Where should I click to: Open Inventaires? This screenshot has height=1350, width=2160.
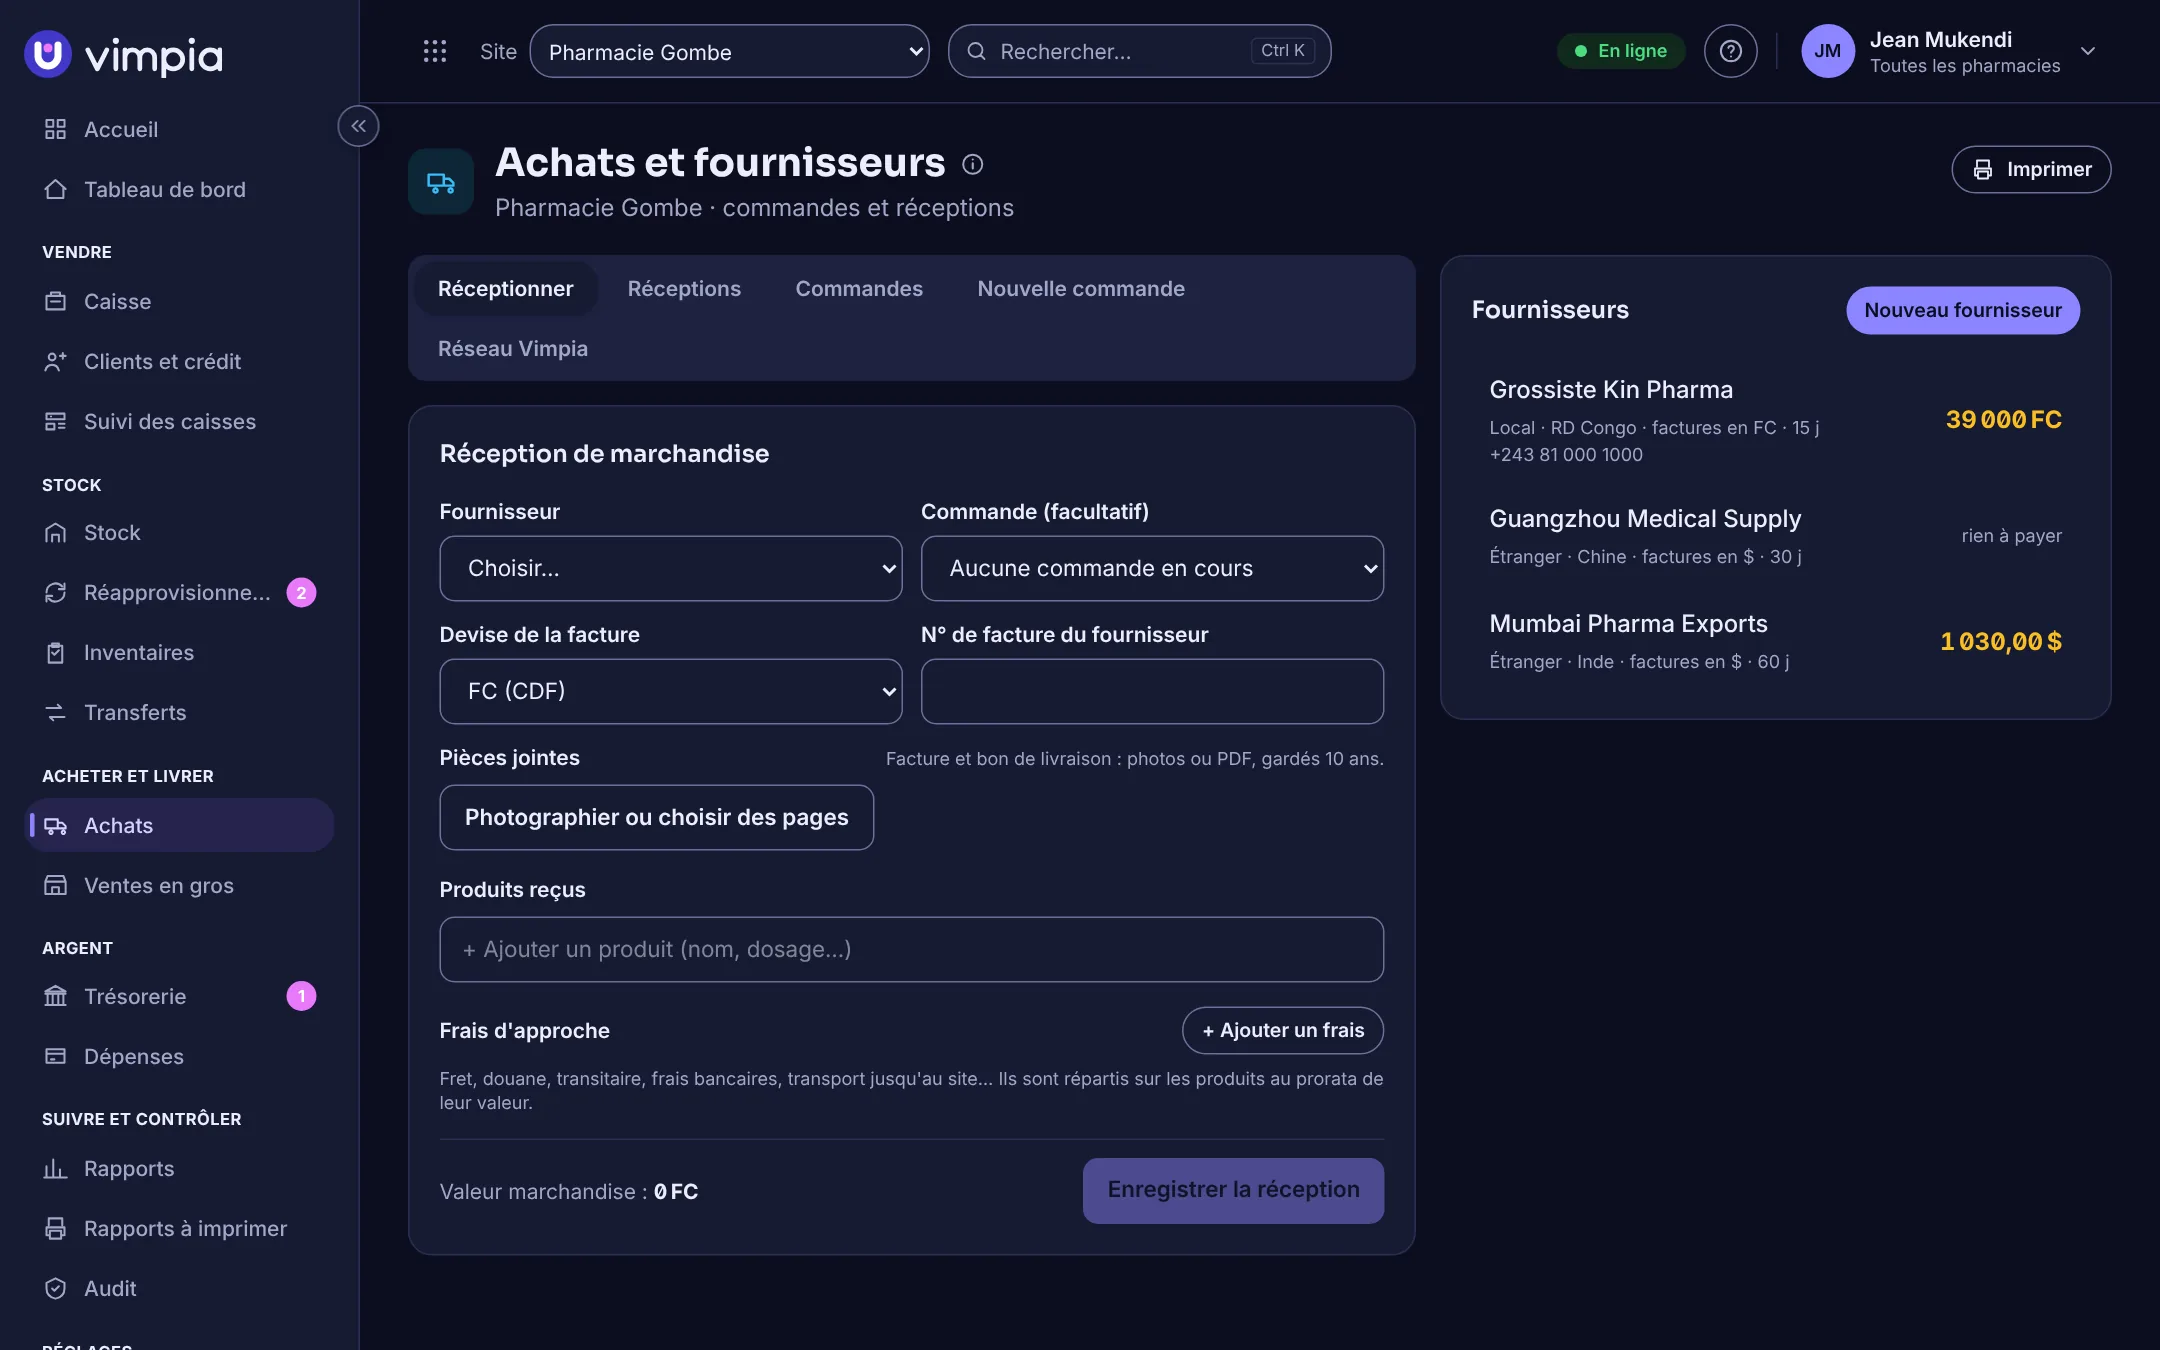pos(179,652)
